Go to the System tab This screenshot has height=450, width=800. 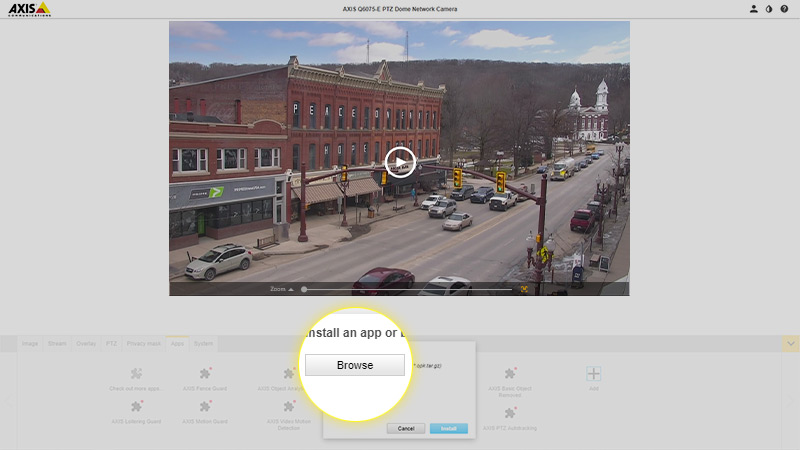[x=203, y=344]
